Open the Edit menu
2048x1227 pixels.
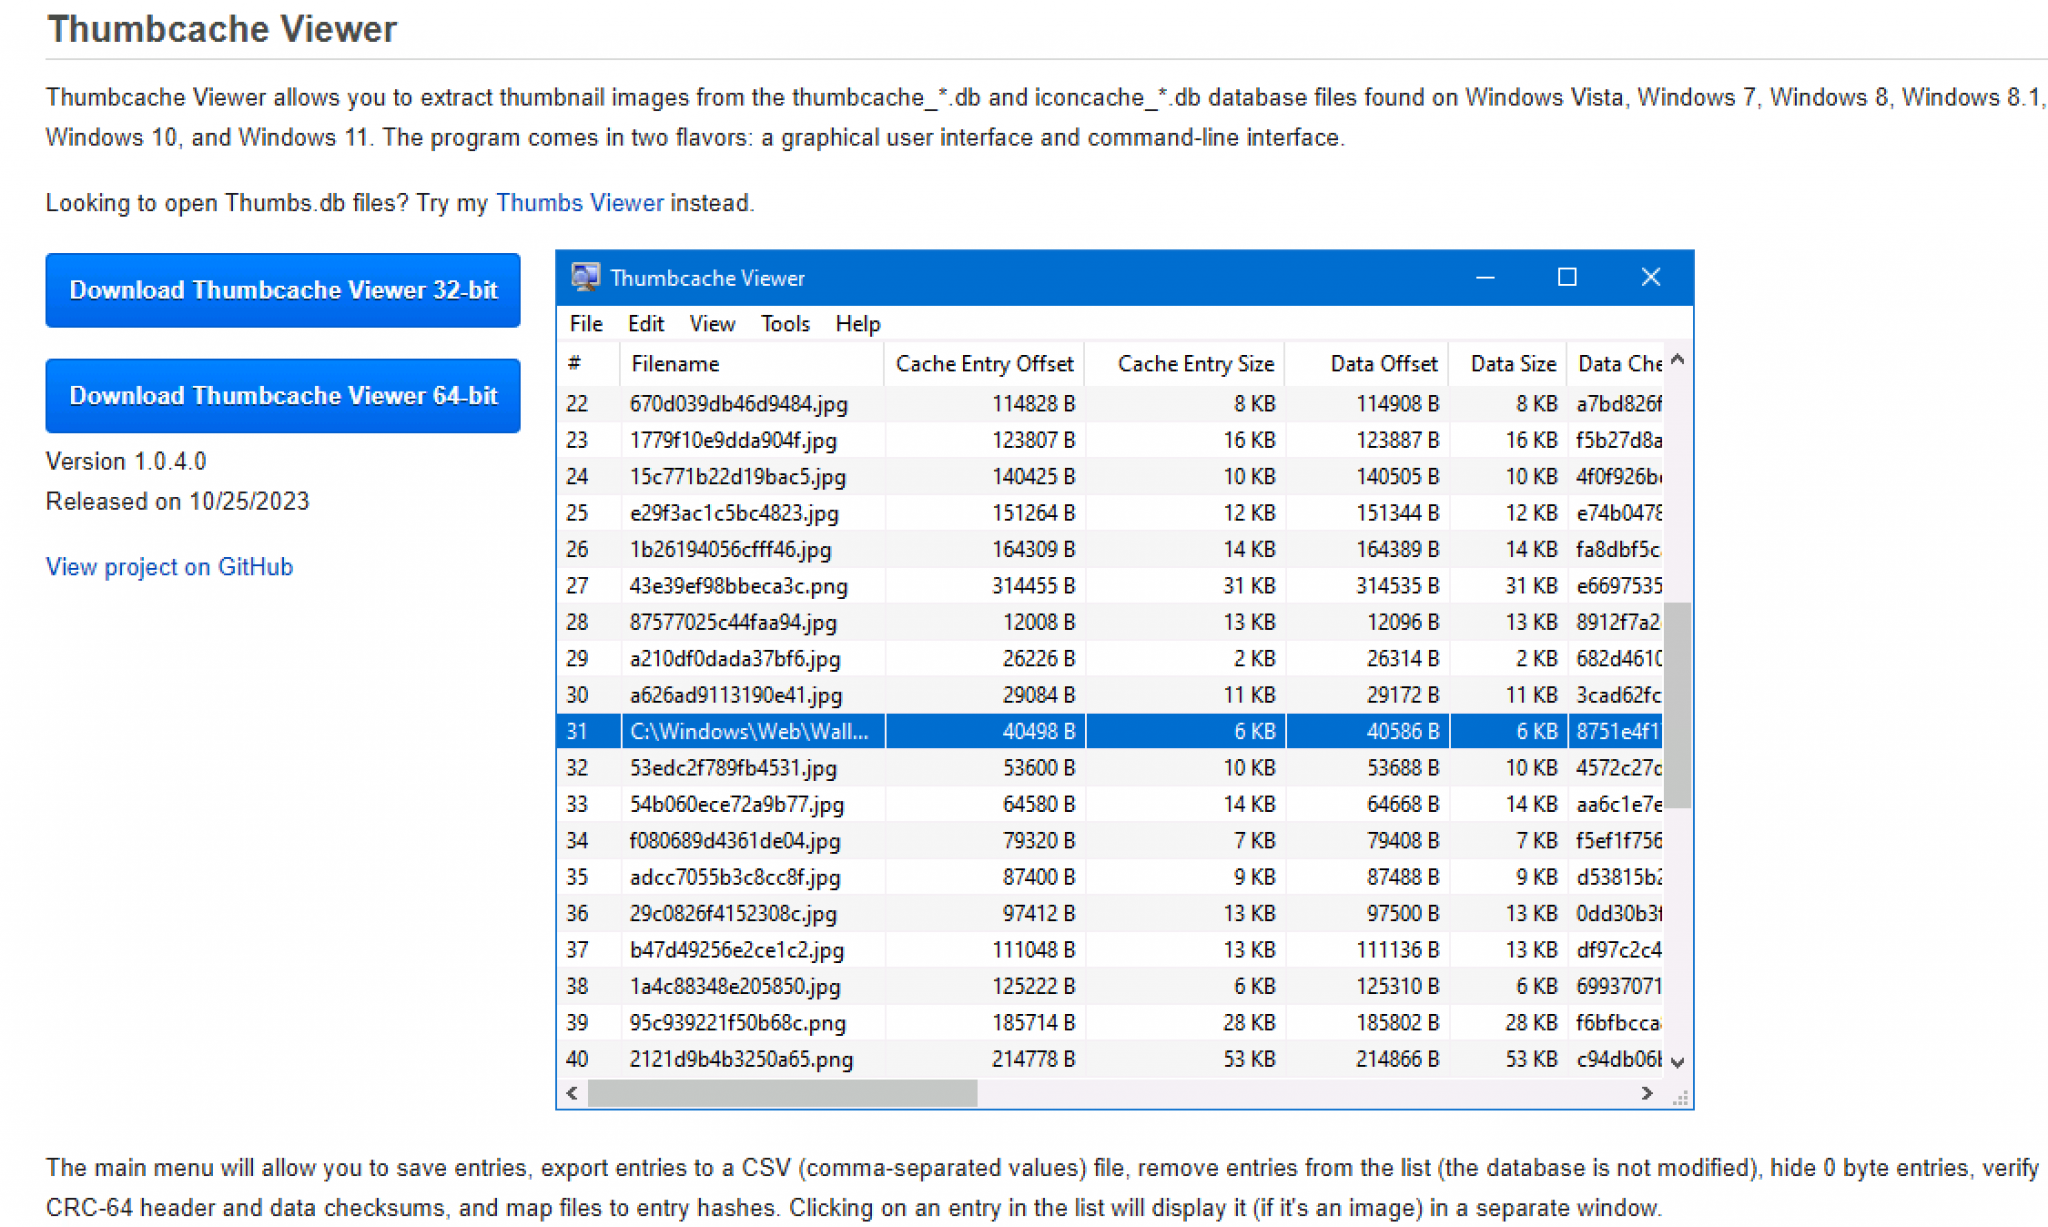click(x=645, y=324)
